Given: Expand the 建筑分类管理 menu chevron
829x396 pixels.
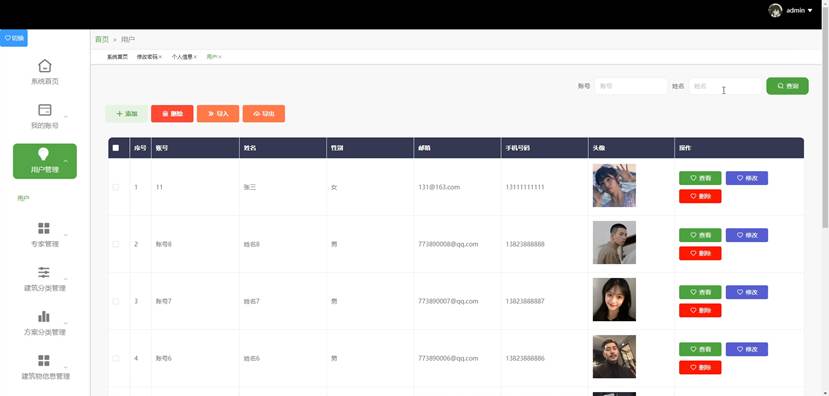Looking at the screenshot, I should [66, 279].
